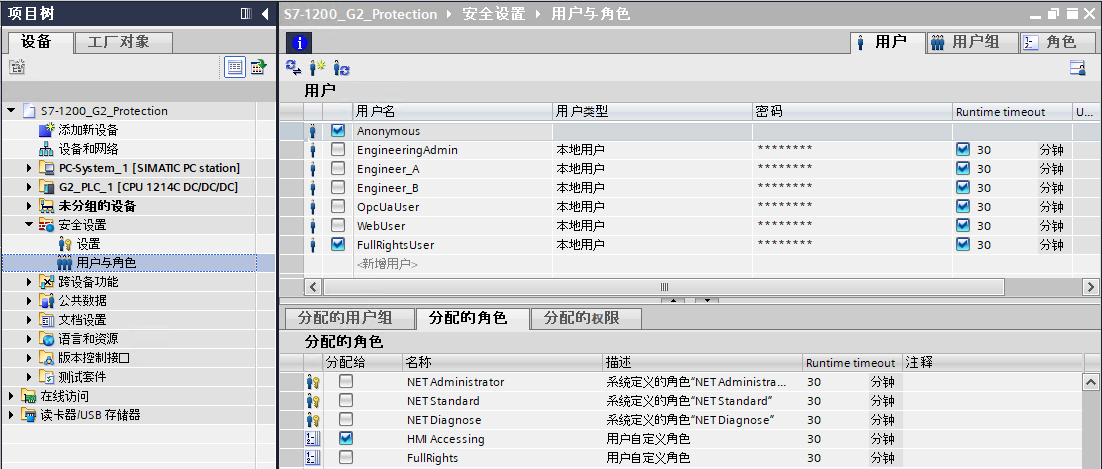Sort by the 用户名 column header

pyautogui.click(x=453, y=112)
